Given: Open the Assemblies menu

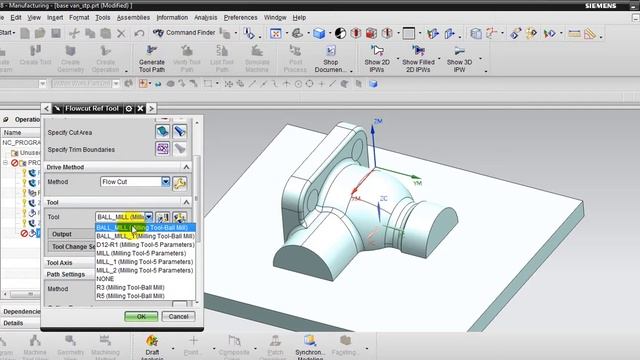Looking at the screenshot, I should 133,18.
